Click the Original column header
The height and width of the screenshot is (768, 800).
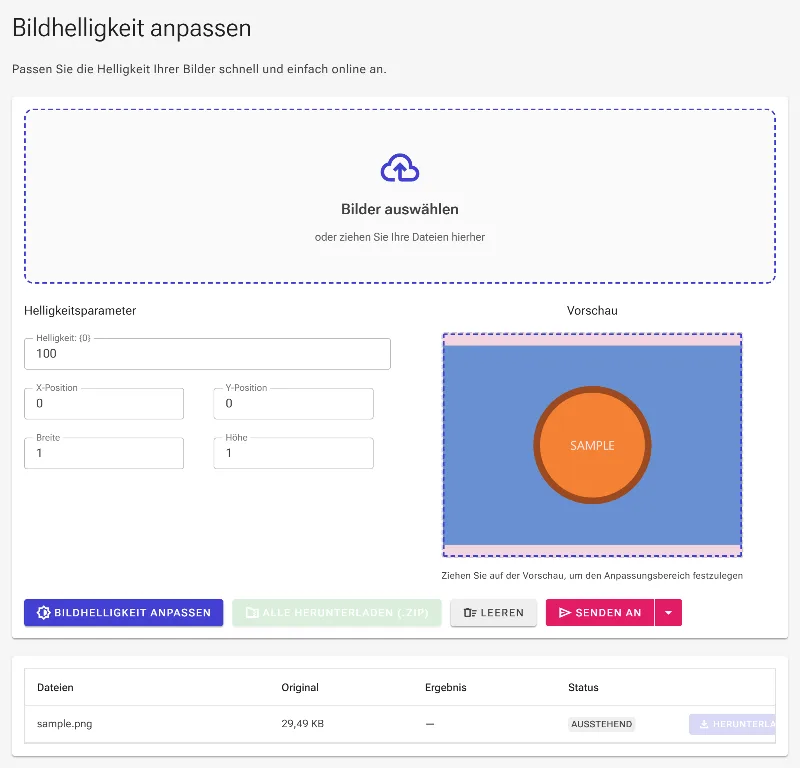[300, 687]
